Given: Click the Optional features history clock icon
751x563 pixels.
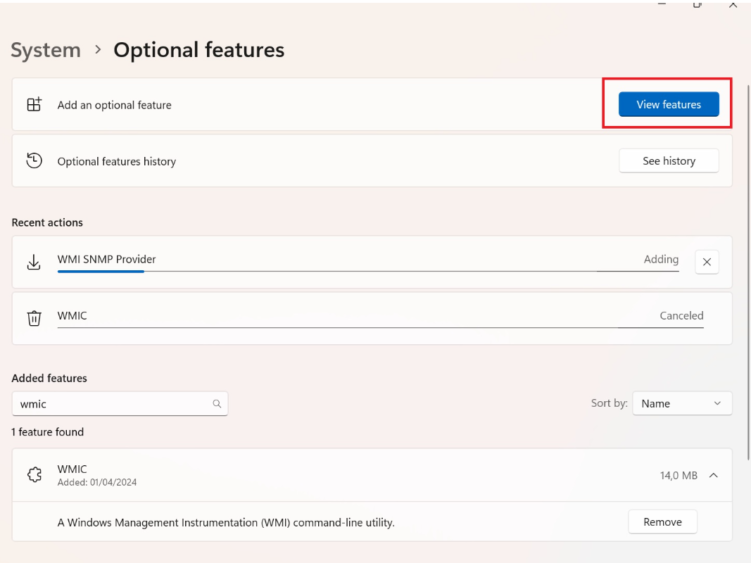Looking at the screenshot, I should (34, 161).
